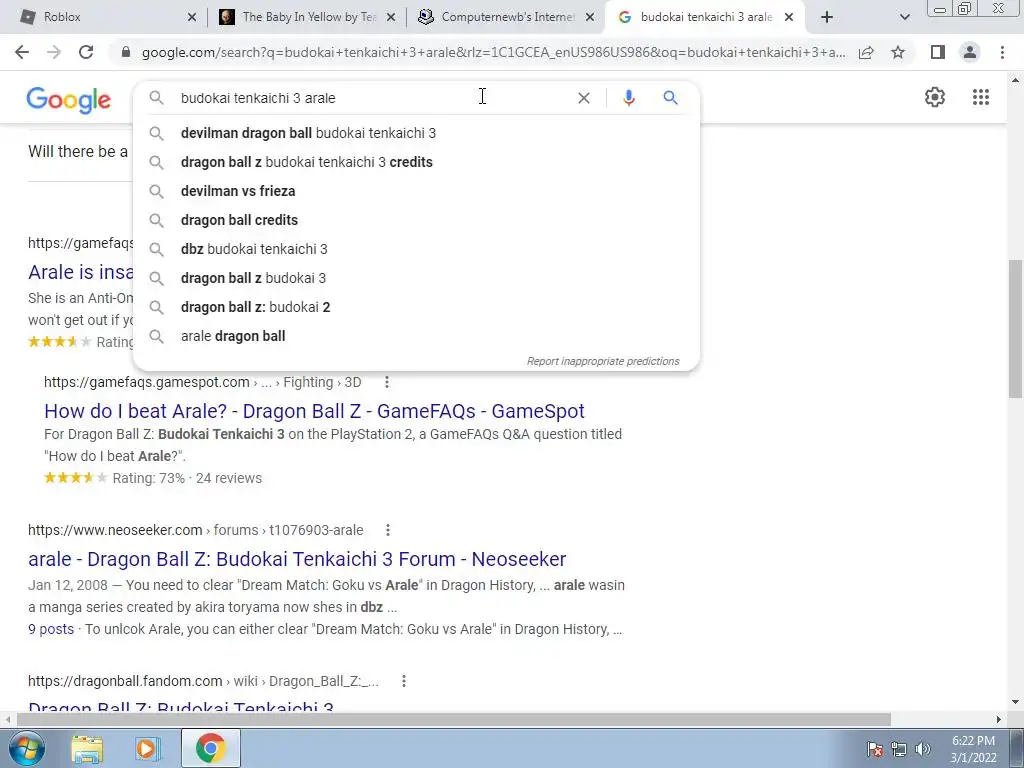Click the scroll-down arrow of vertical scrollbar
This screenshot has width=1024, height=768.
[1015, 703]
